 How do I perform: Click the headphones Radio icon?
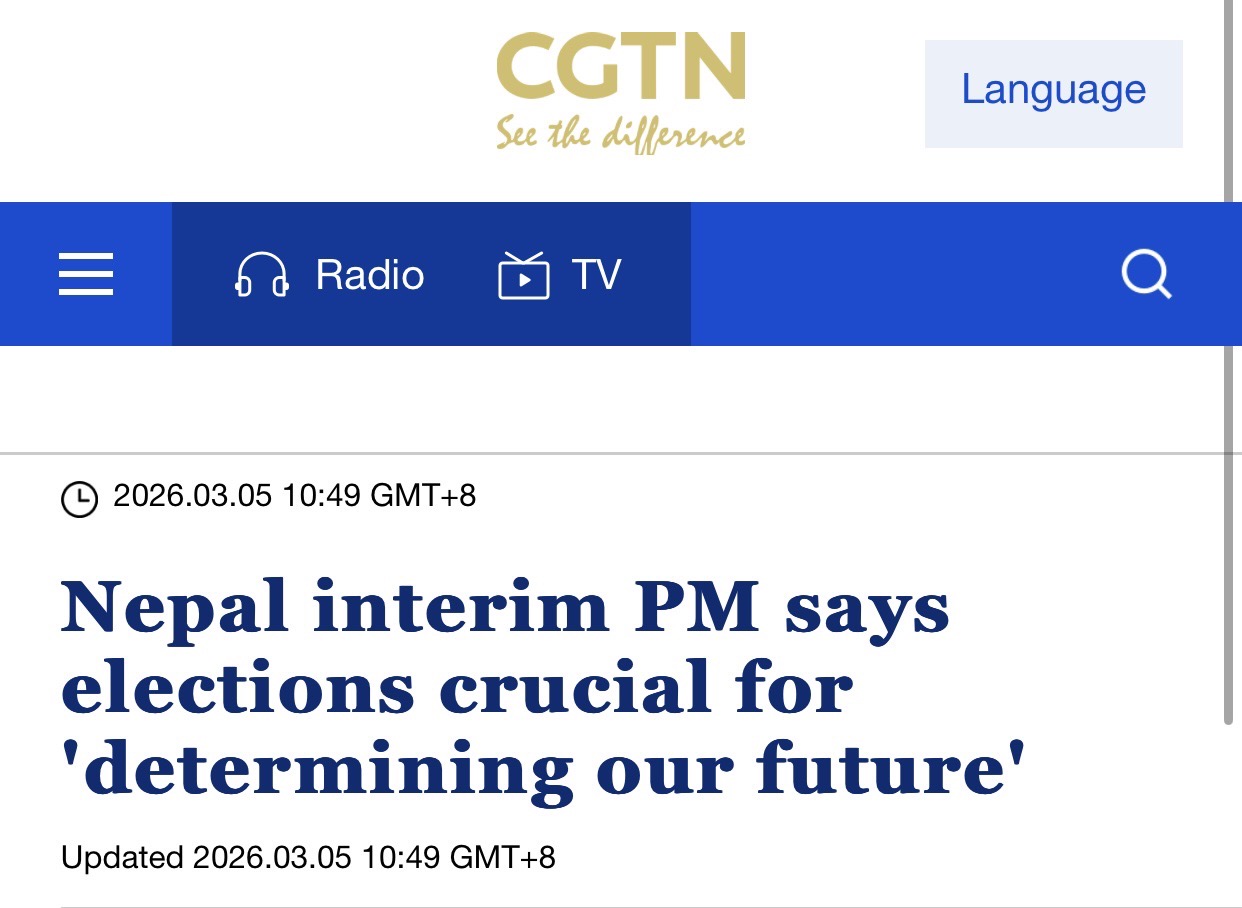coord(262,275)
